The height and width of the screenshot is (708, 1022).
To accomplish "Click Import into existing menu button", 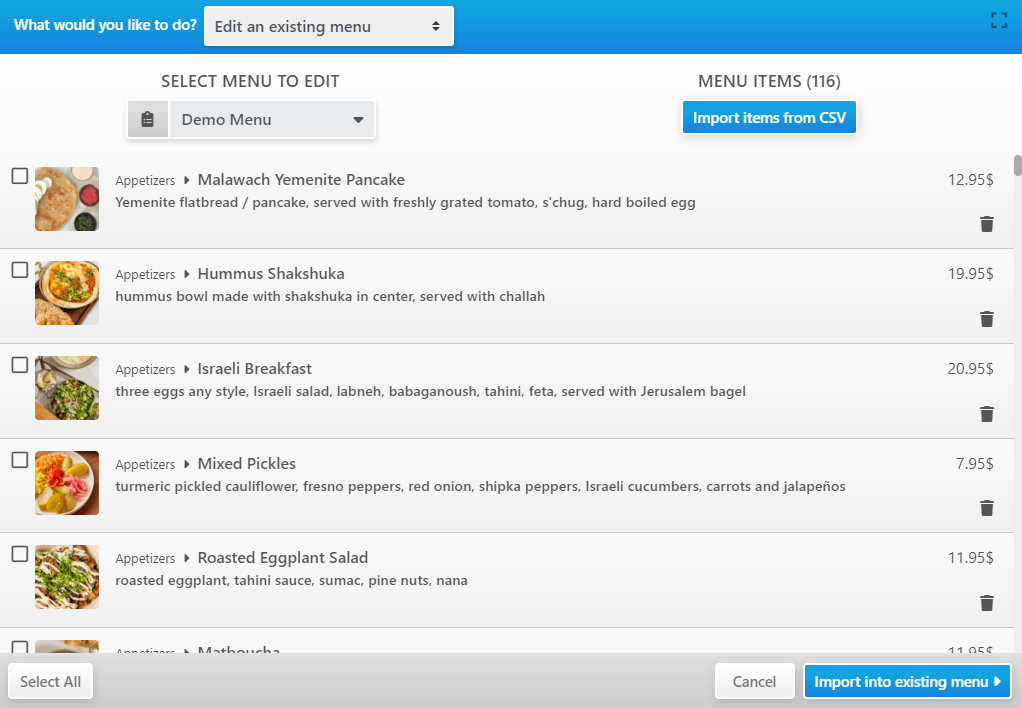I will [907, 682].
